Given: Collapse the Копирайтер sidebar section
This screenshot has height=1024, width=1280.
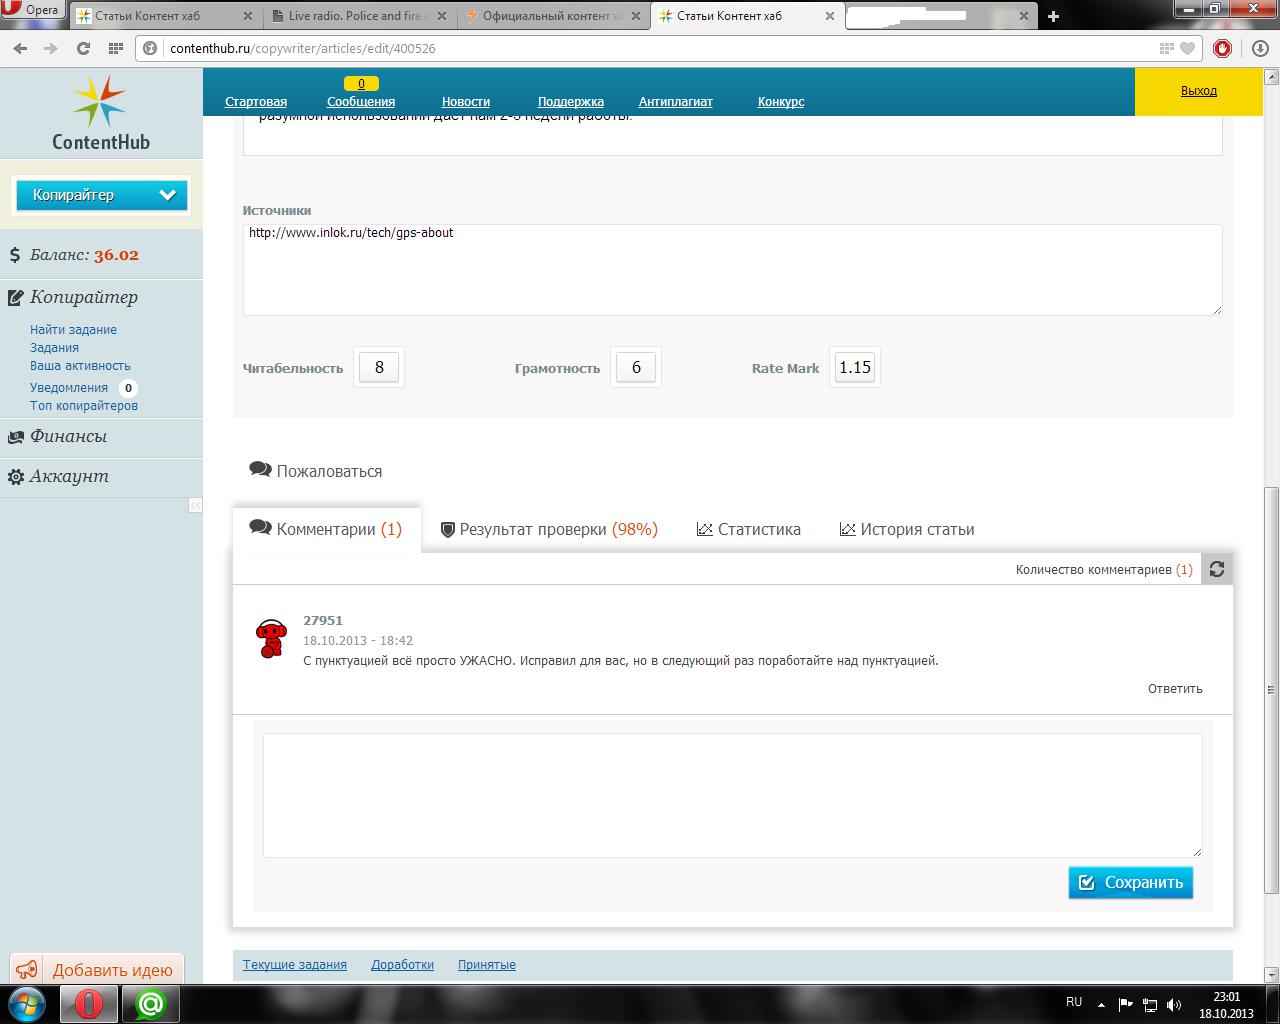Looking at the screenshot, I should (84, 297).
